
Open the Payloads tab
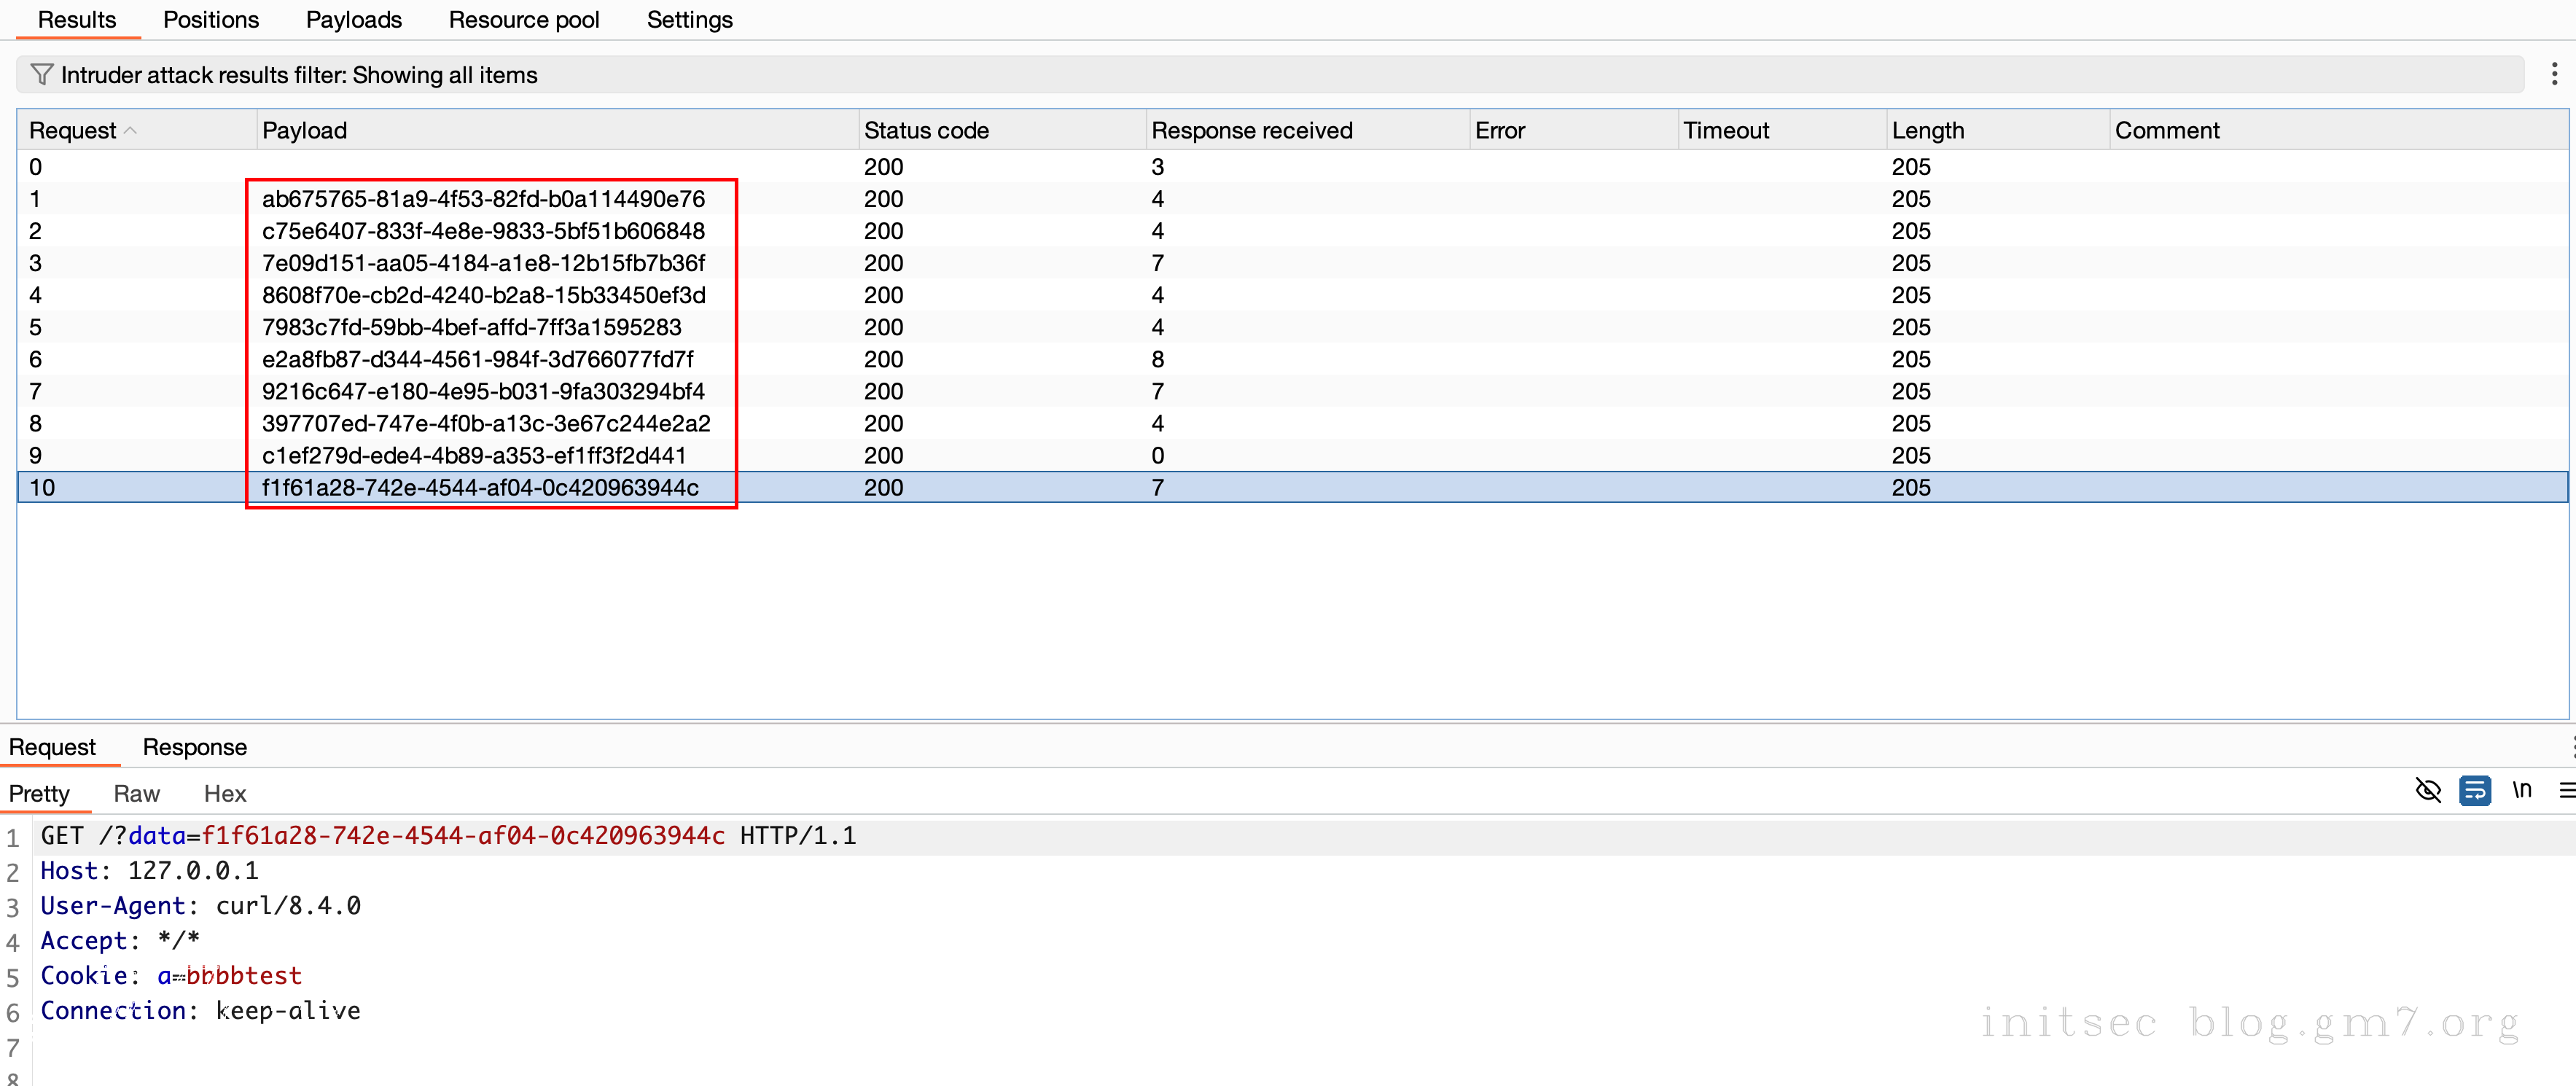pos(353,20)
